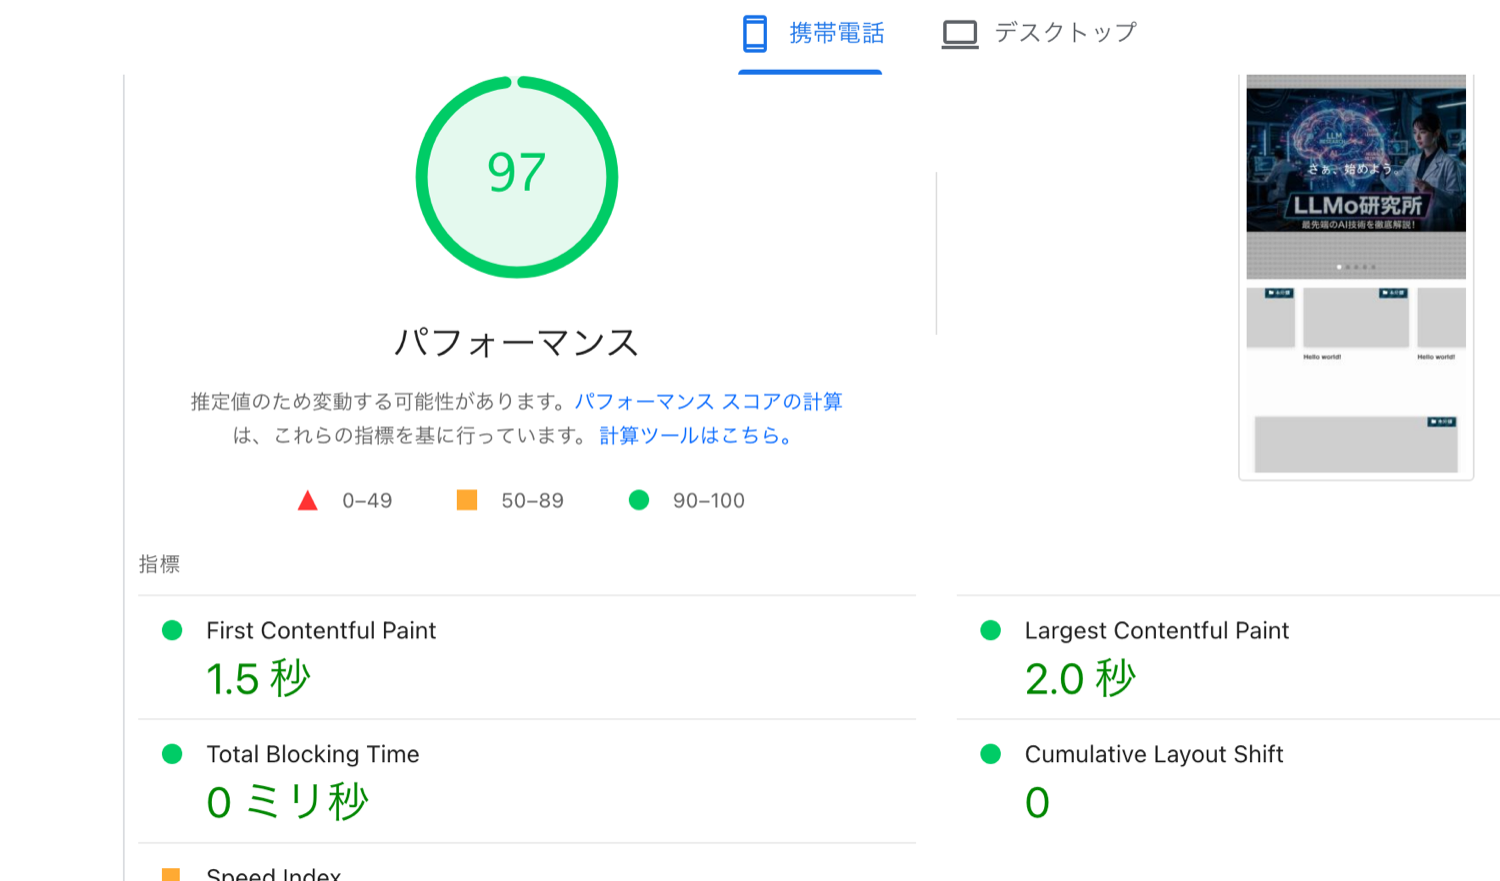Select the First Contentful Paint metric label

[x=320, y=631]
